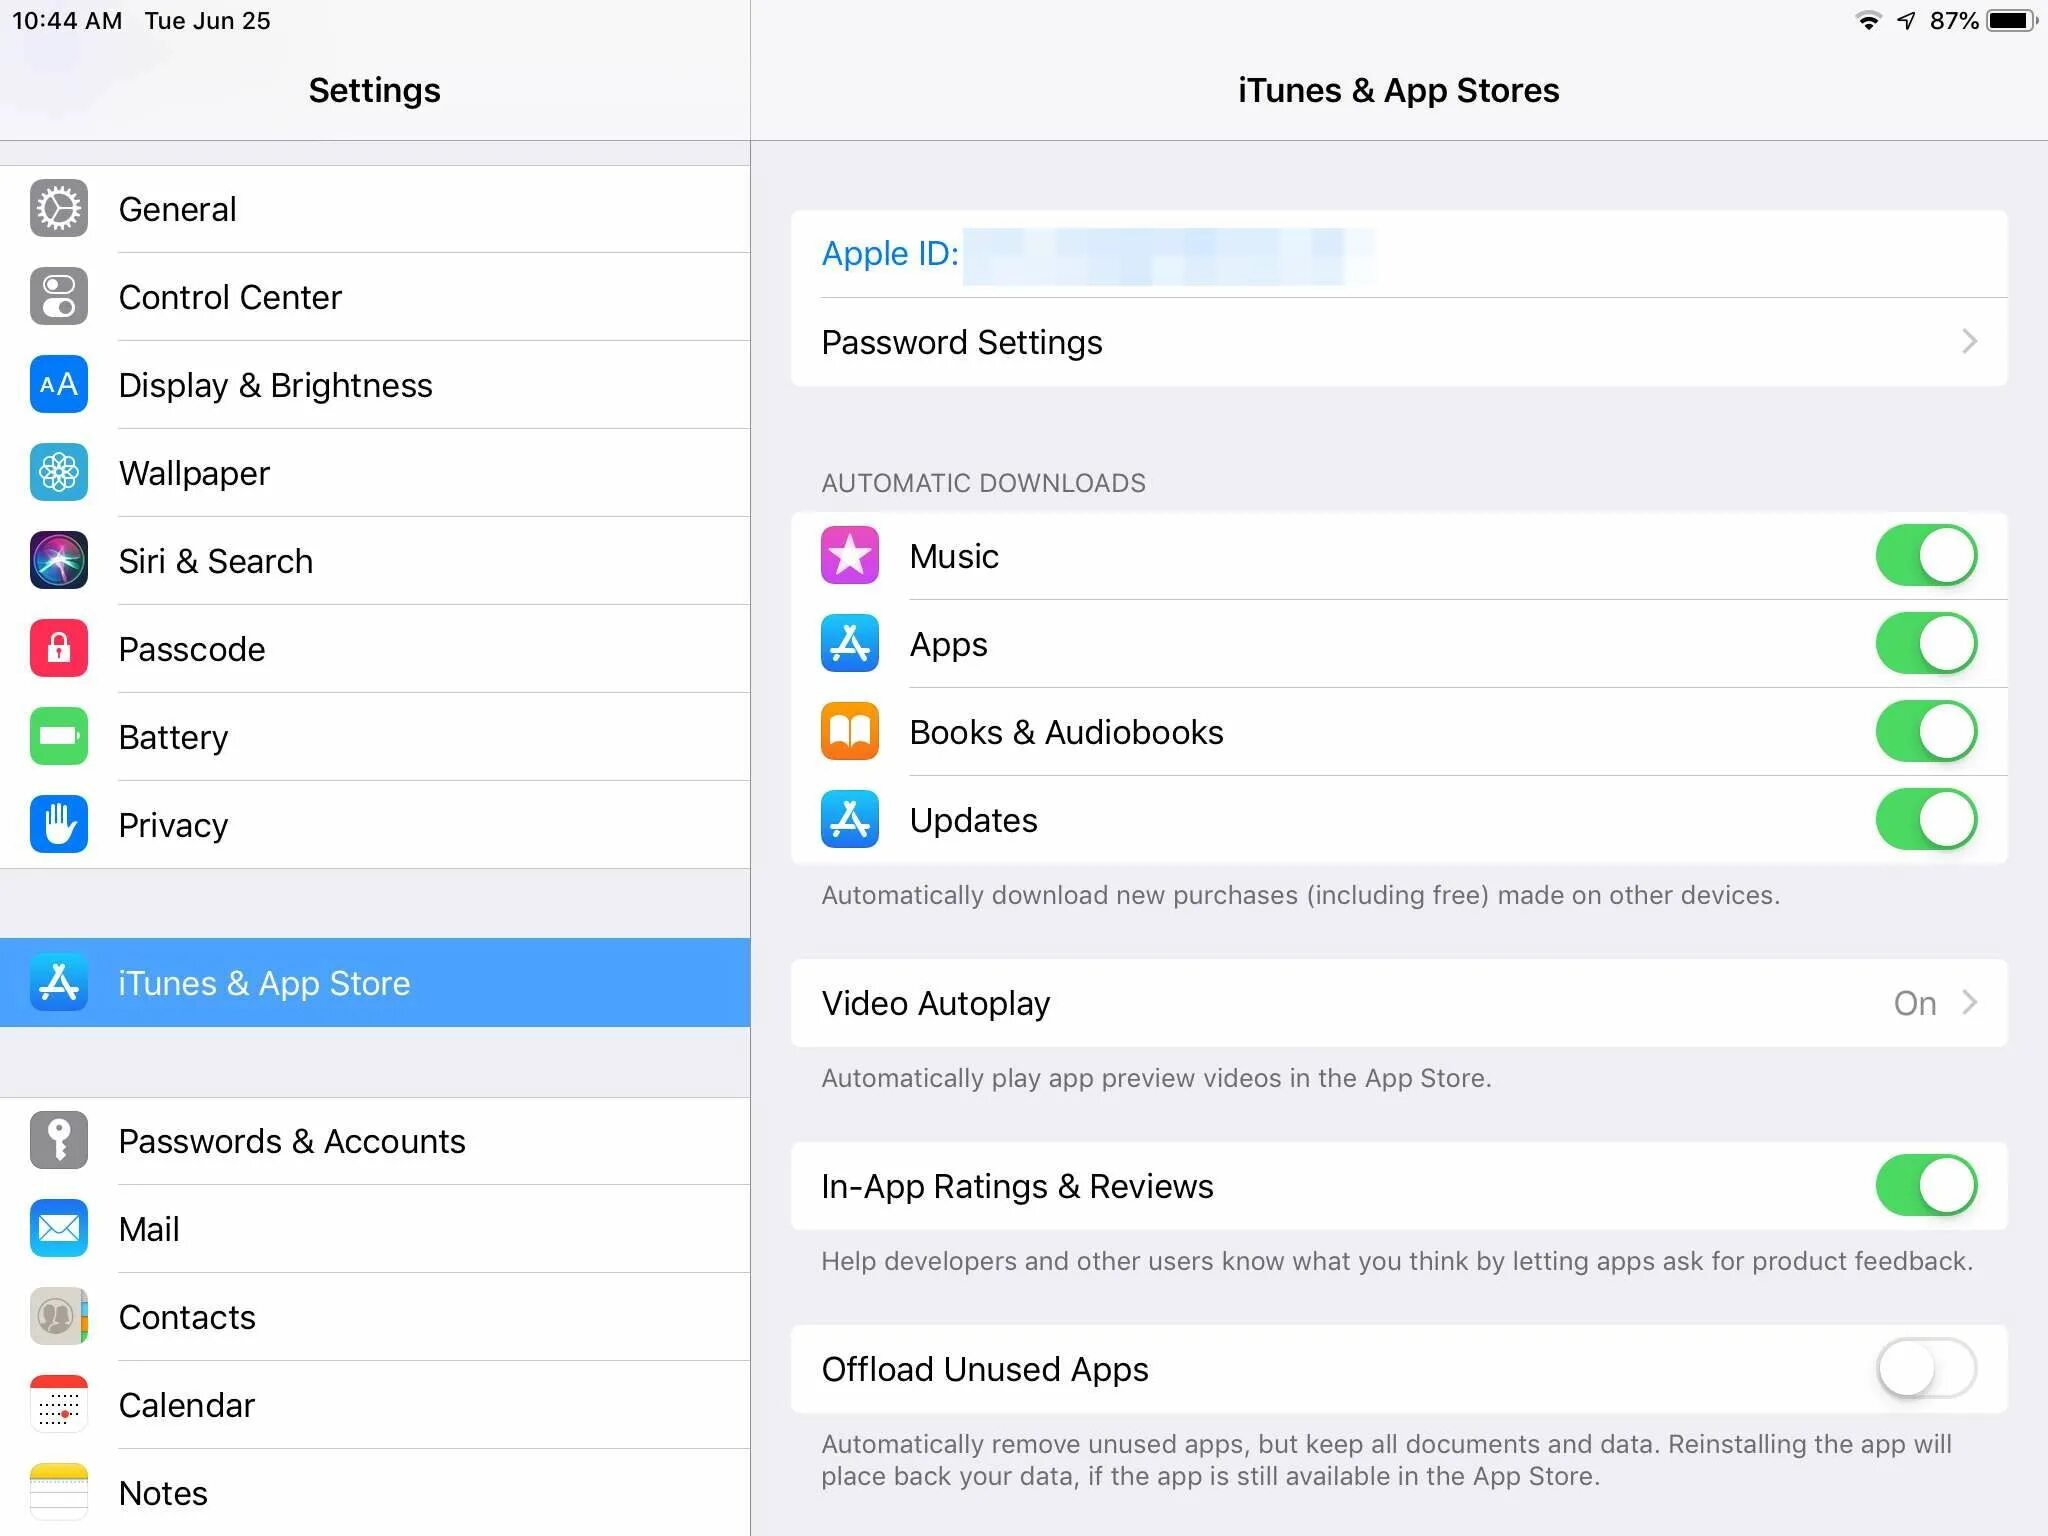Screen dimensions: 2048x1536
Task: Turn off automatic Updates toggle
Action: (1925, 820)
